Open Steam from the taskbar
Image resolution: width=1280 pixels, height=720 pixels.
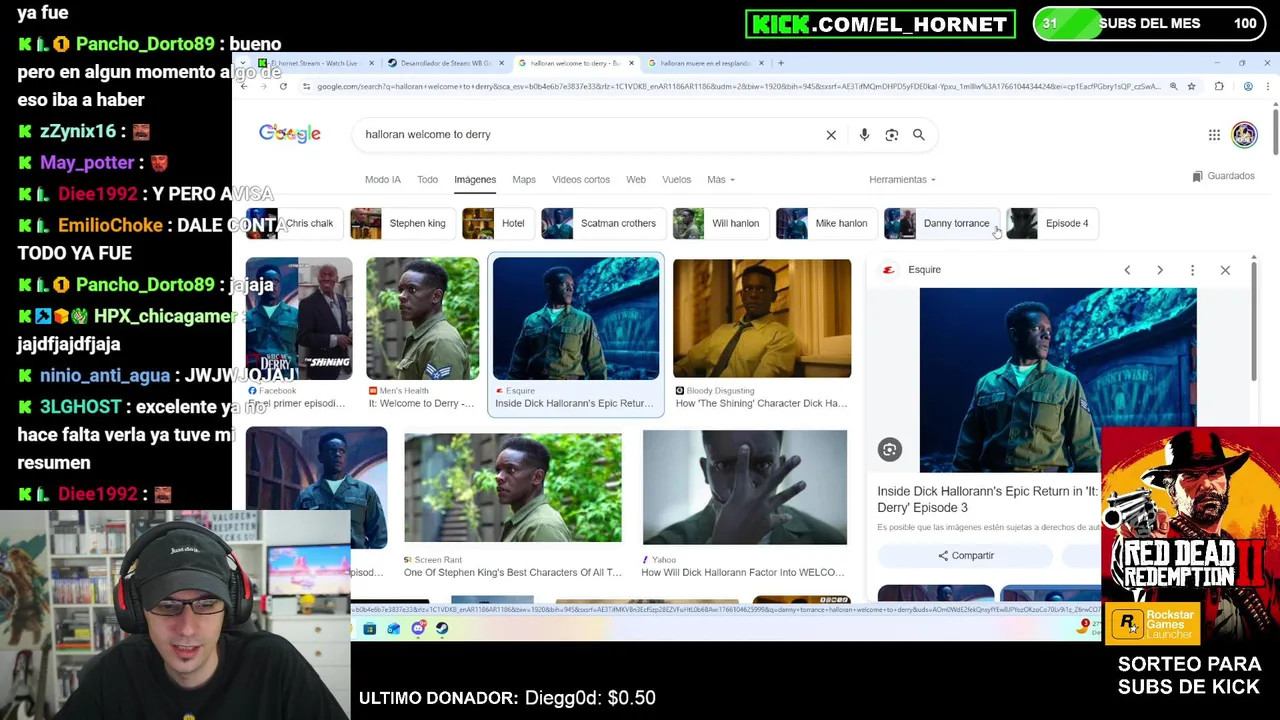click(442, 629)
